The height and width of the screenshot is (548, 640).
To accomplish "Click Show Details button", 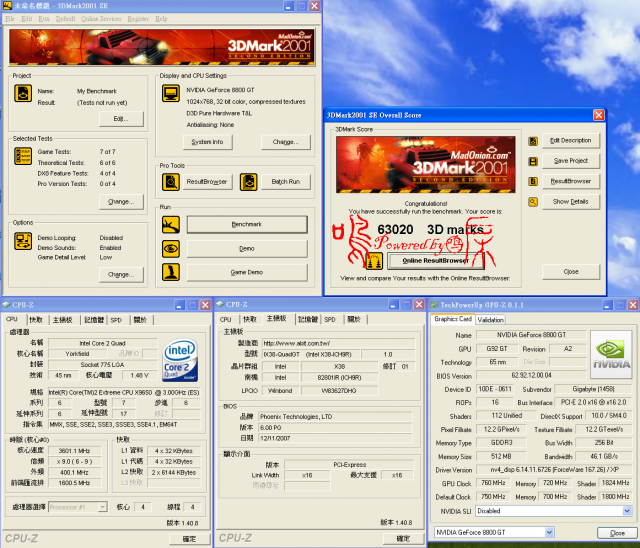I will tap(571, 202).
